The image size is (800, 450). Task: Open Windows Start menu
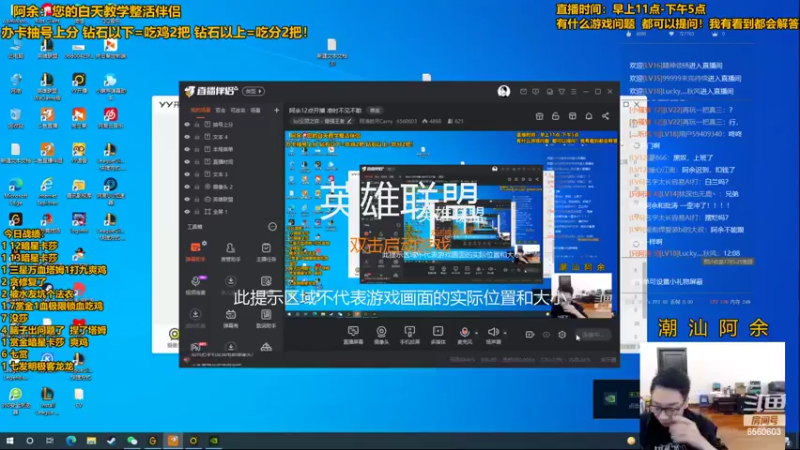(10, 440)
